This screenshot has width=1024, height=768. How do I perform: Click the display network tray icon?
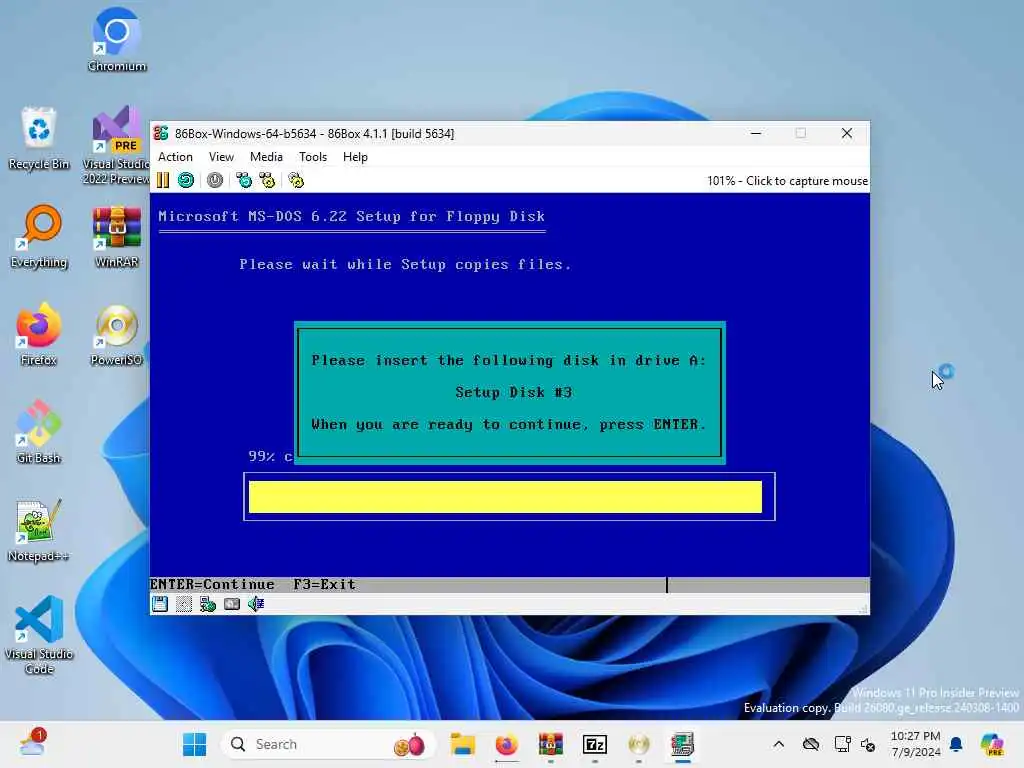842,744
